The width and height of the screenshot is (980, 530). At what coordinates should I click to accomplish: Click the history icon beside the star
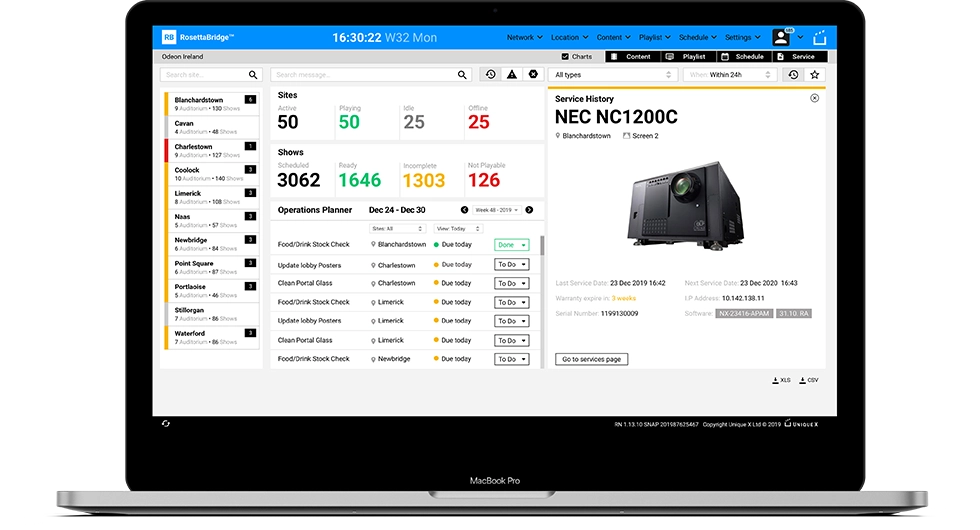(x=793, y=74)
